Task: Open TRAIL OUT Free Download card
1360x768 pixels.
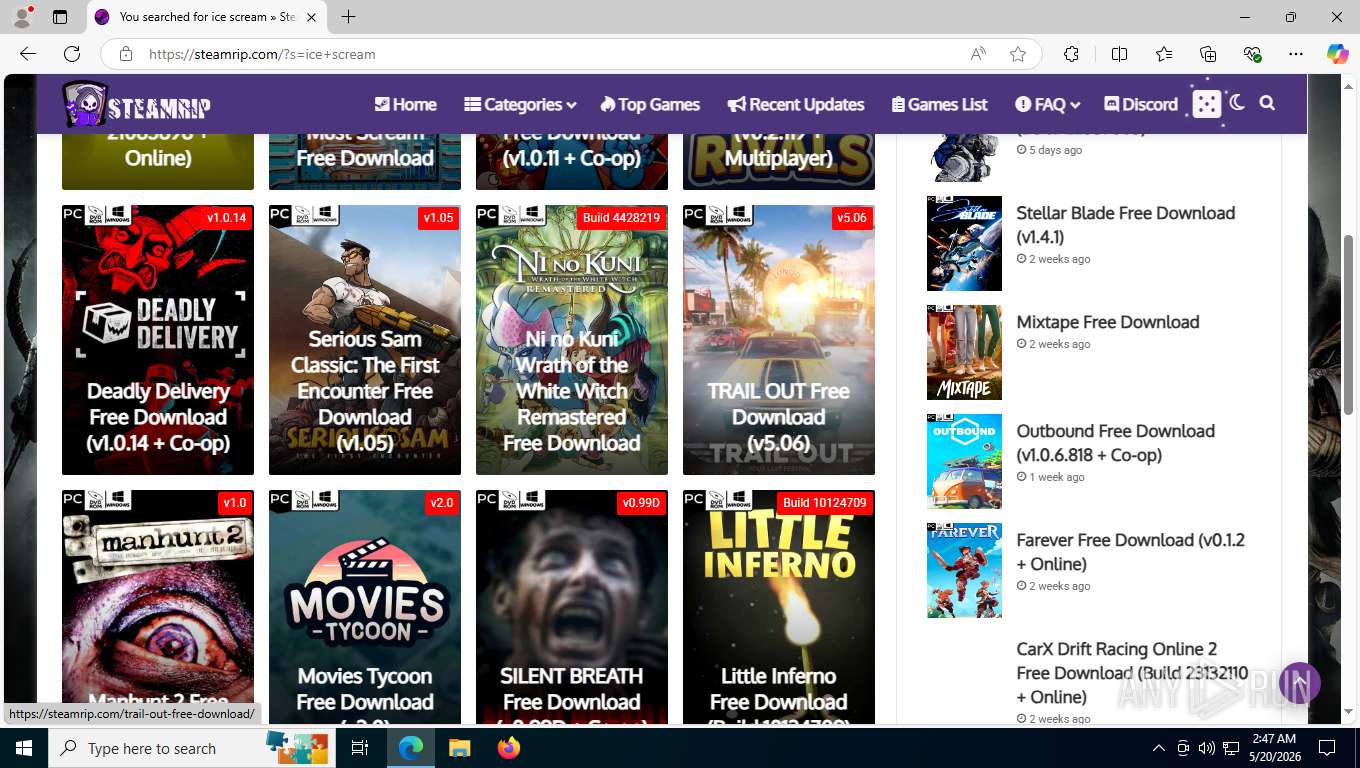Action: coord(779,340)
